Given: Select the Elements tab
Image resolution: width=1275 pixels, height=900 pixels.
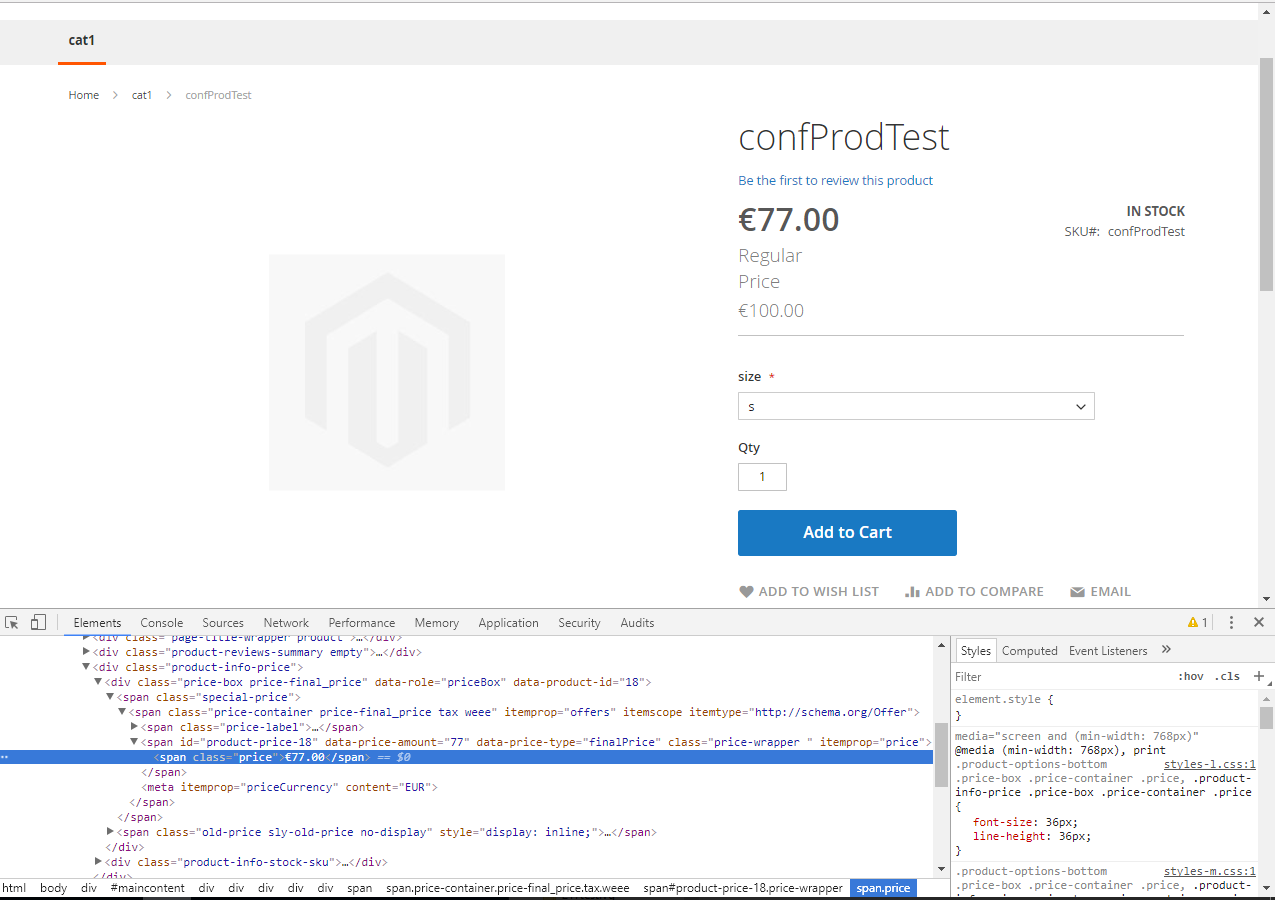Looking at the screenshot, I should [x=97, y=622].
